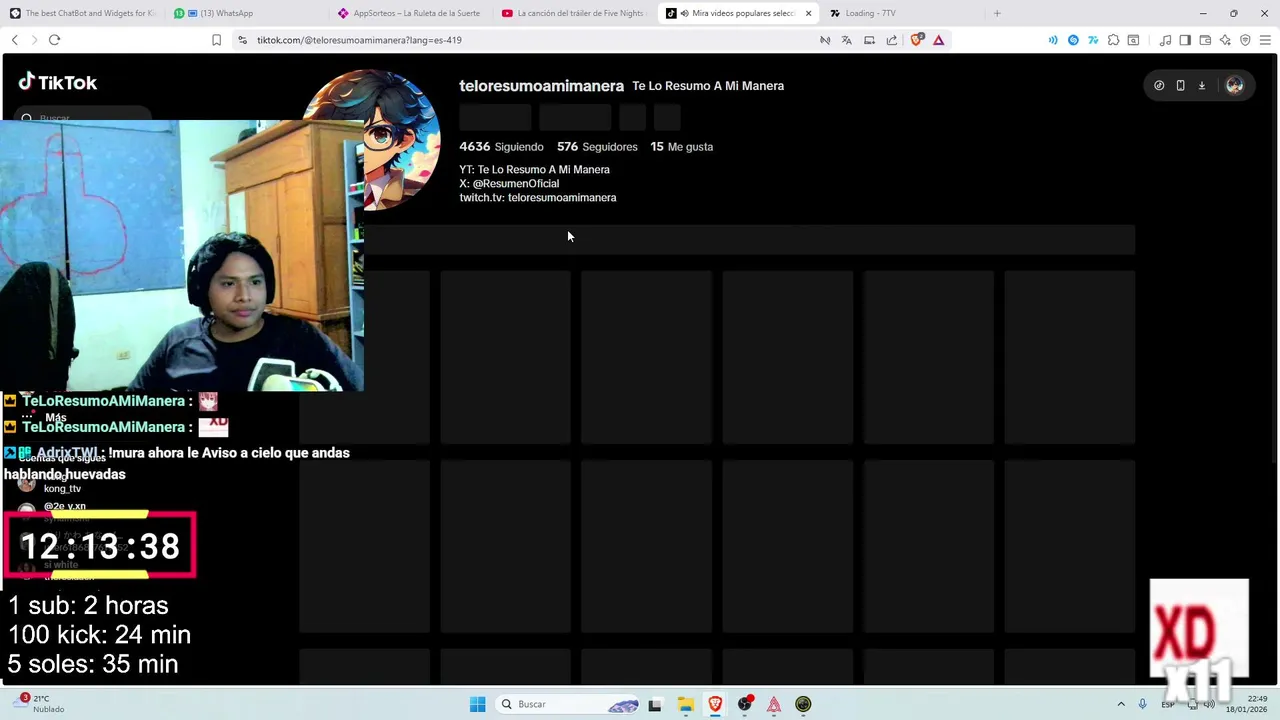Click the tab search window icon

coord(1133,40)
